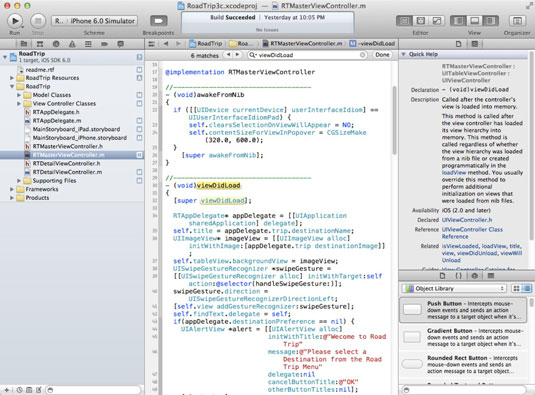Screen dimensions: 535x395
Task: Stop the running task
Action: coord(38,21)
